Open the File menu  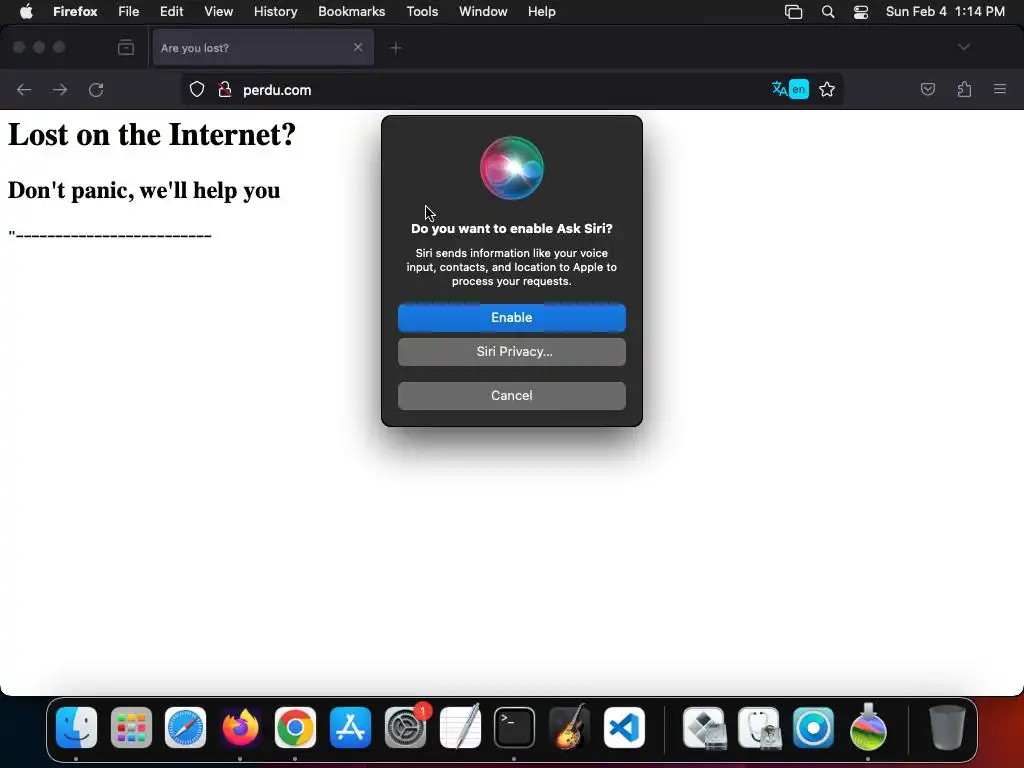click(129, 12)
